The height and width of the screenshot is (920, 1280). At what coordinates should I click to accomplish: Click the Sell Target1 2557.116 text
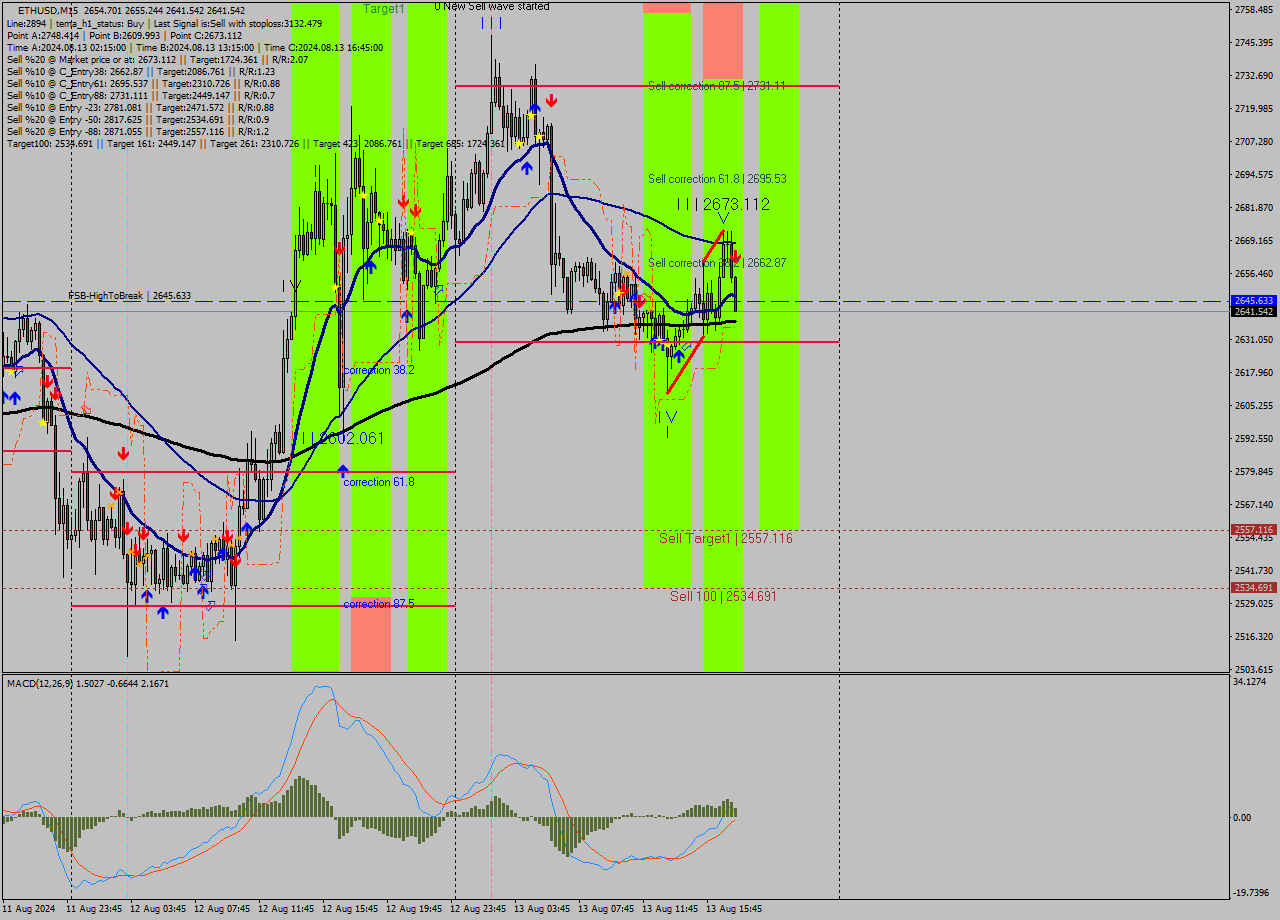point(723,538)
